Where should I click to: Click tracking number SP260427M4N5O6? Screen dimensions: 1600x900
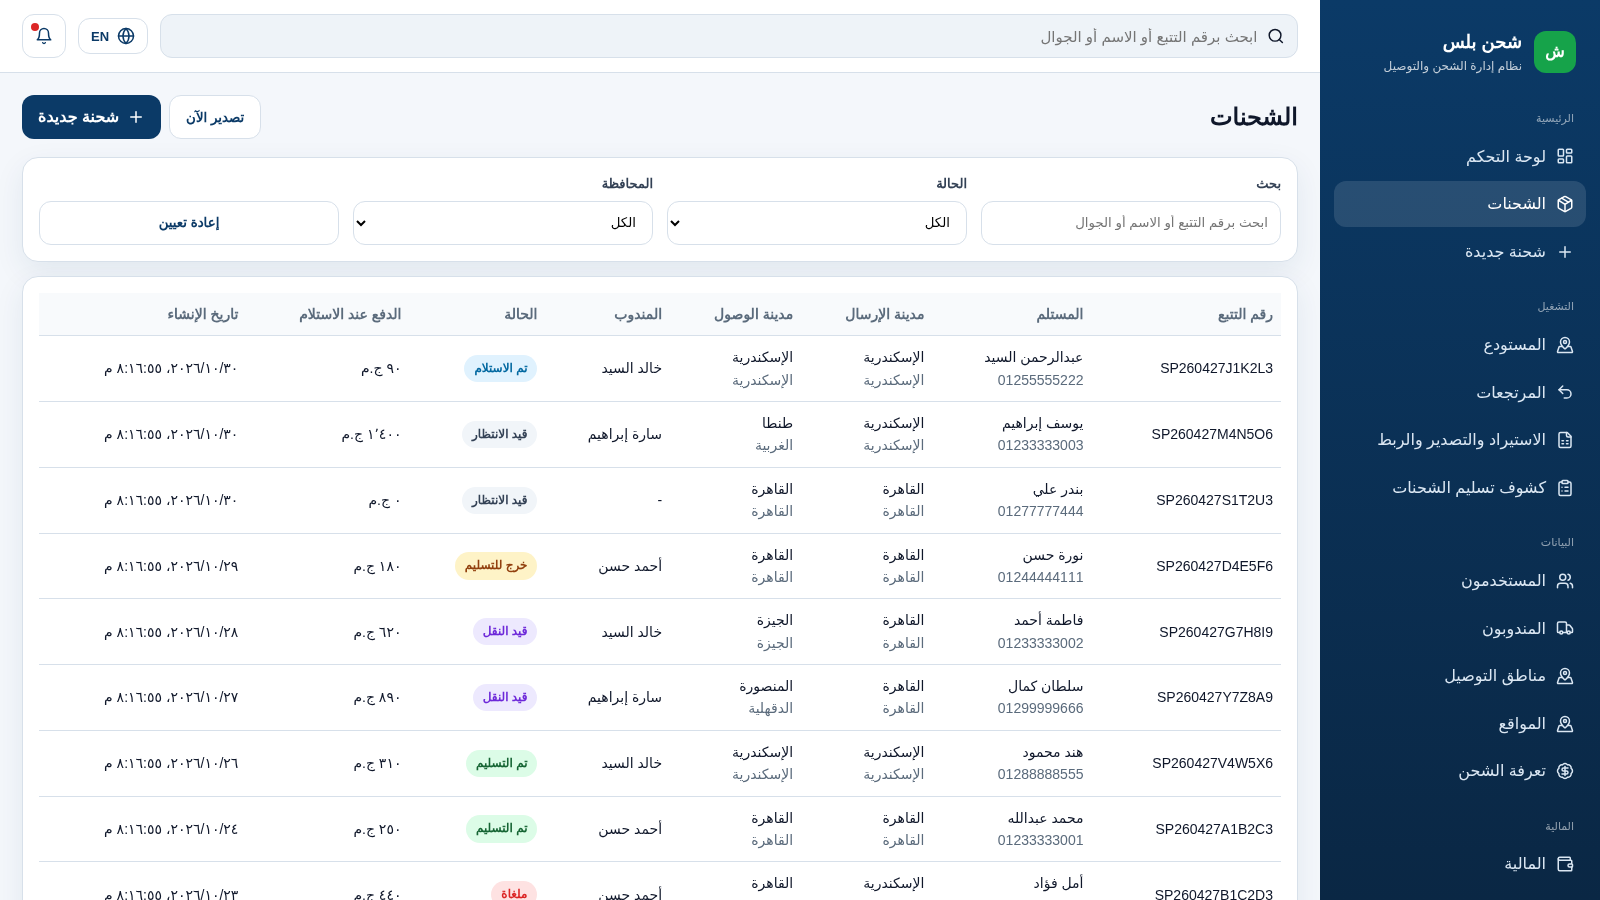tap(1212, 434)
